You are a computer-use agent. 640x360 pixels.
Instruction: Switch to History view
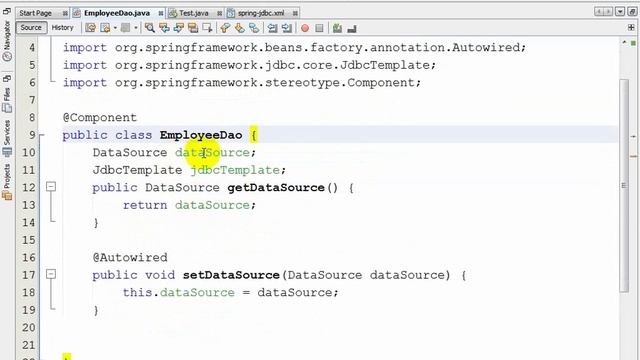pyautogui.click(x=62, y=27)
